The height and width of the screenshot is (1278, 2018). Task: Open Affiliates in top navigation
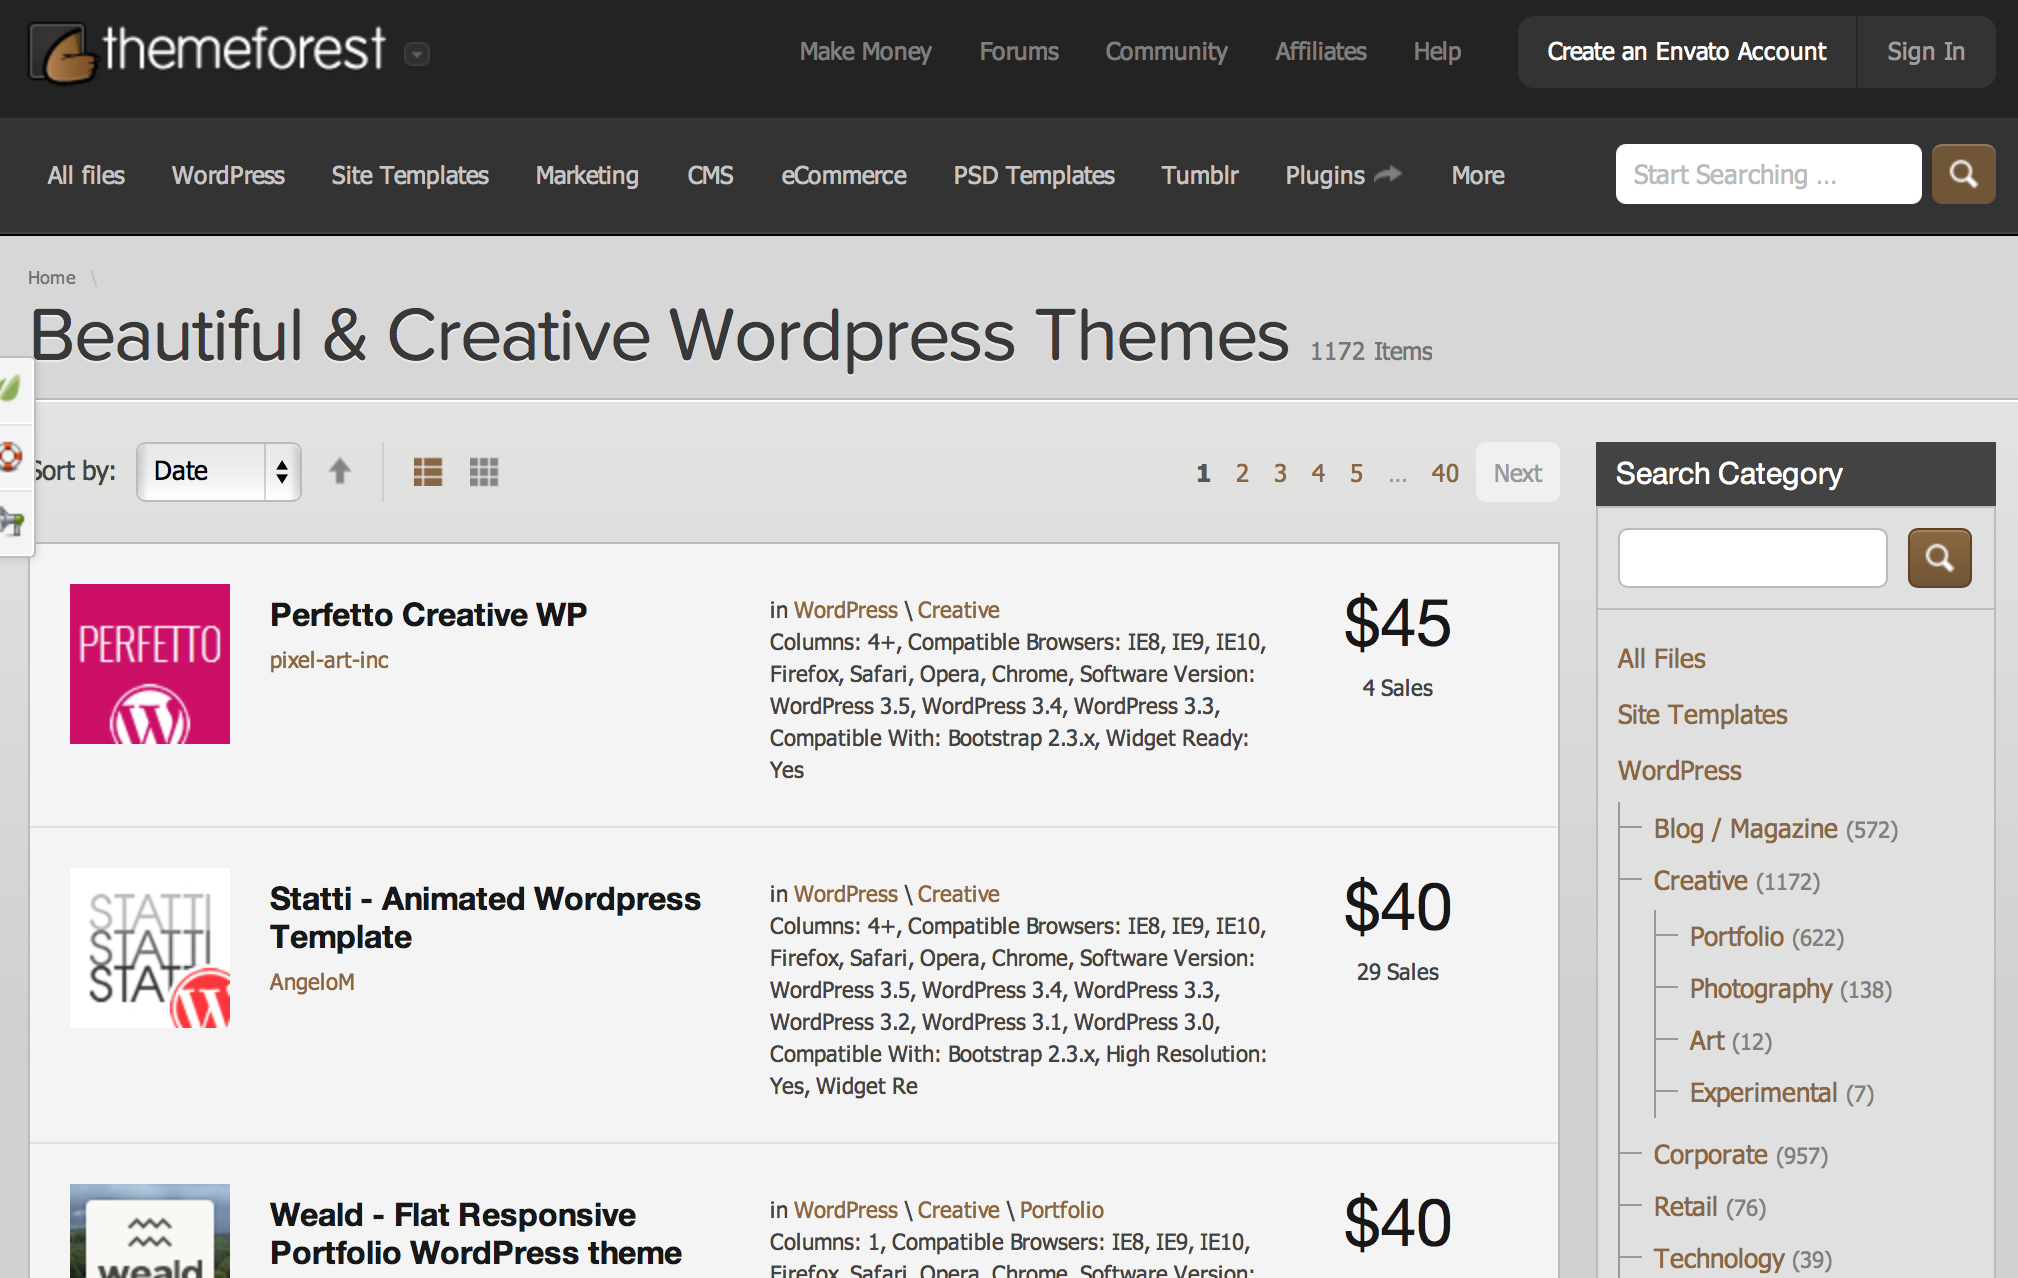(1320, 52)
